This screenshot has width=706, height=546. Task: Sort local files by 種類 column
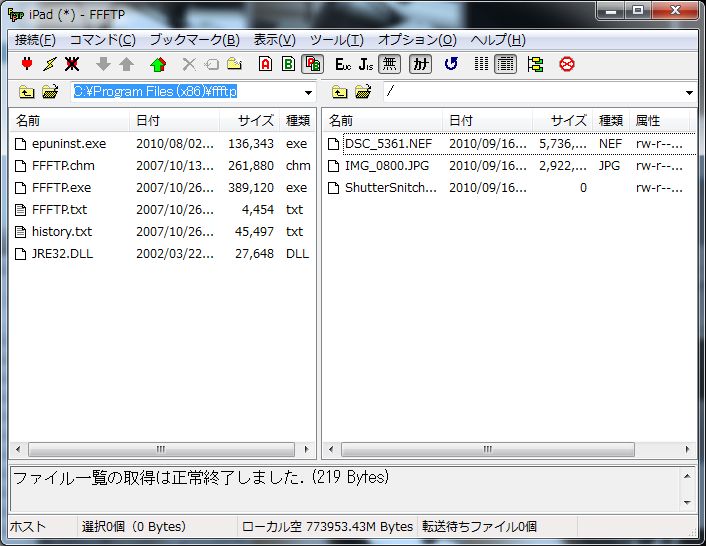coord(298,121)
